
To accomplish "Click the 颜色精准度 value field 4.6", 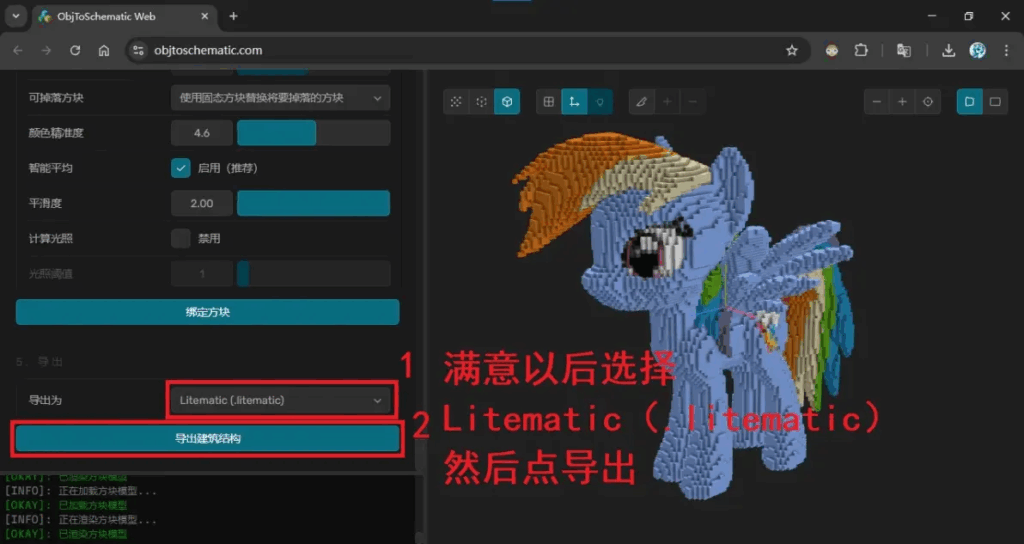I will 202,133.
